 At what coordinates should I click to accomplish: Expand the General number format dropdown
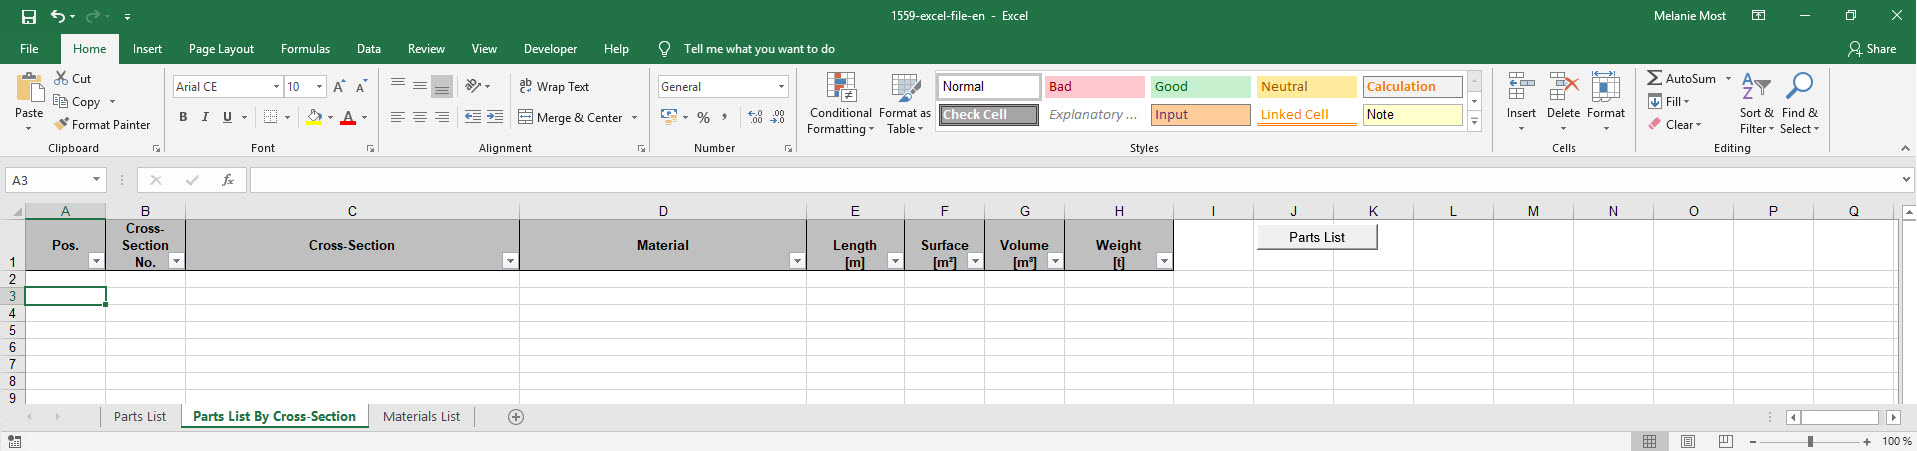click(x=782, y=87)
